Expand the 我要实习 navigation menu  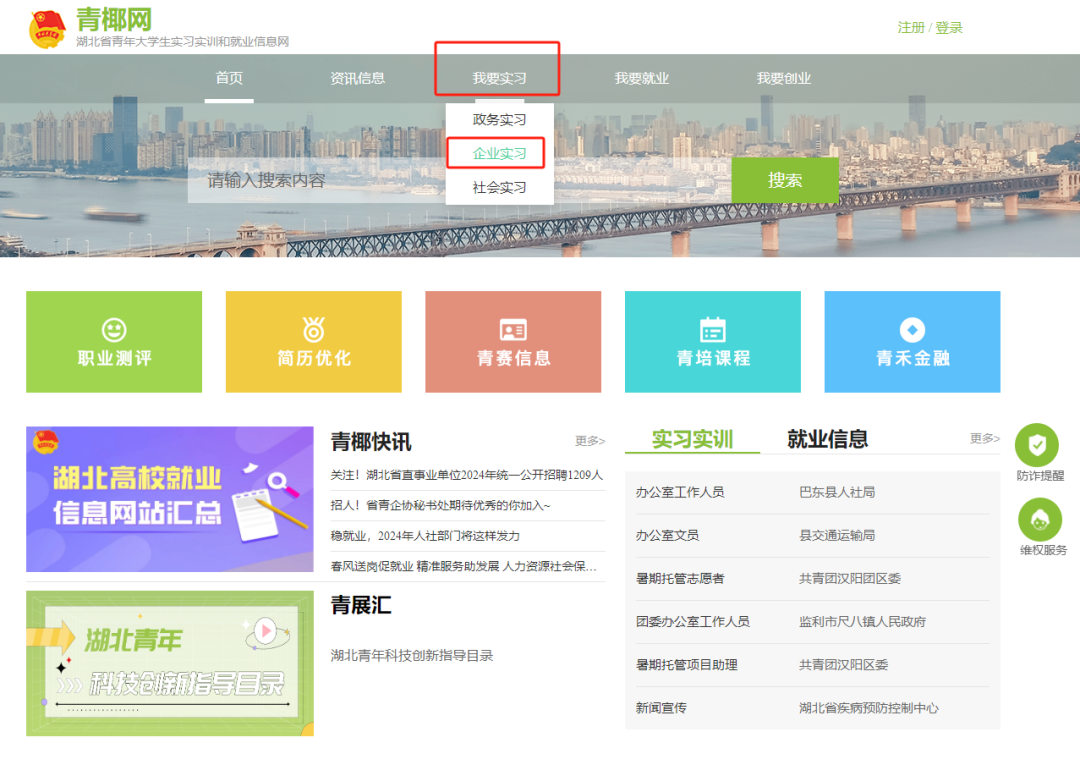click(499, 78)
